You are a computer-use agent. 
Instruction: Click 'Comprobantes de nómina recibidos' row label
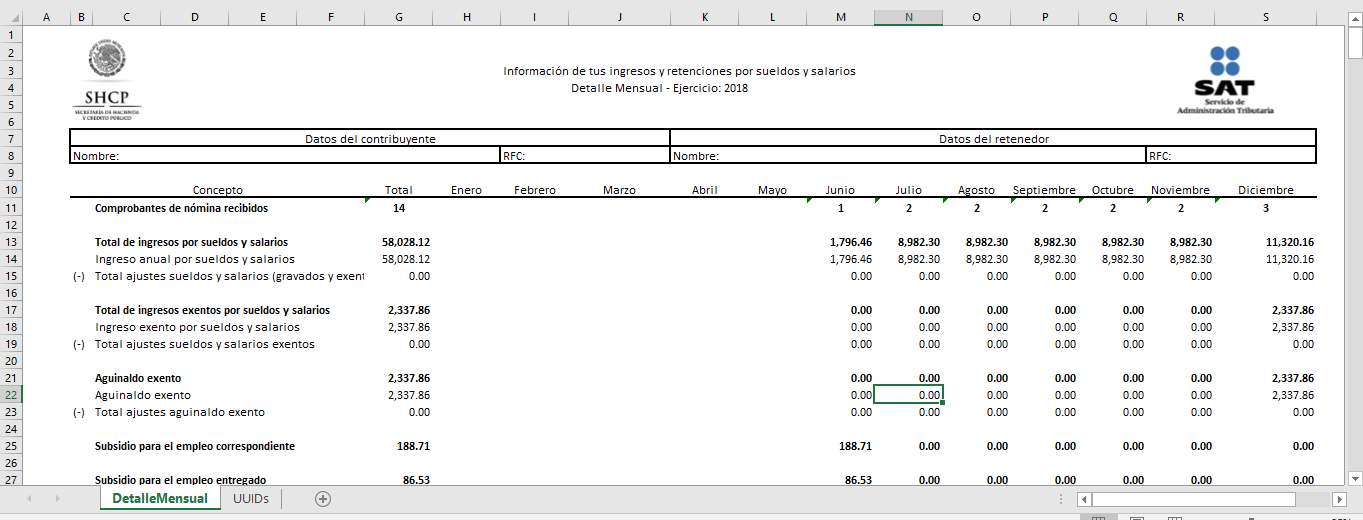181,208
